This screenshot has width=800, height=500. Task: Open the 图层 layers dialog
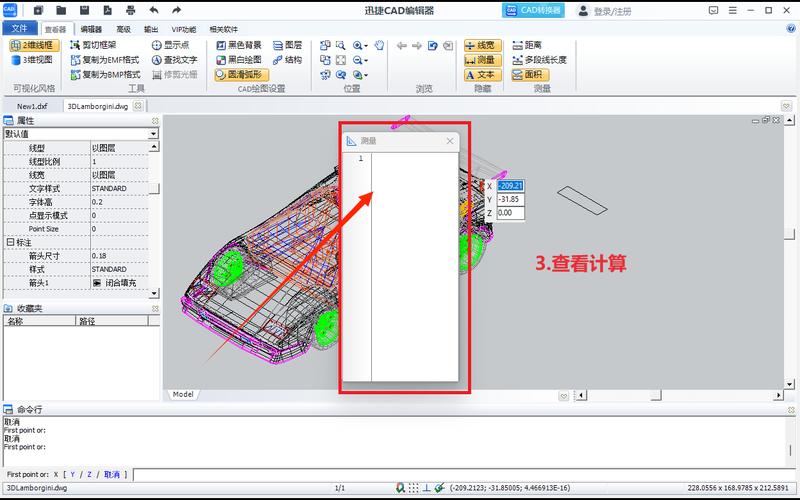tap(287, 45)
